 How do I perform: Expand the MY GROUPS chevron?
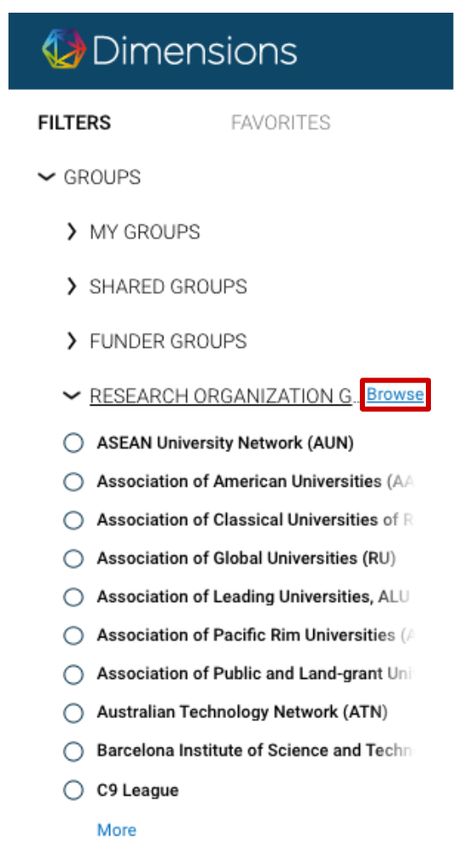(x=72, y=232)
